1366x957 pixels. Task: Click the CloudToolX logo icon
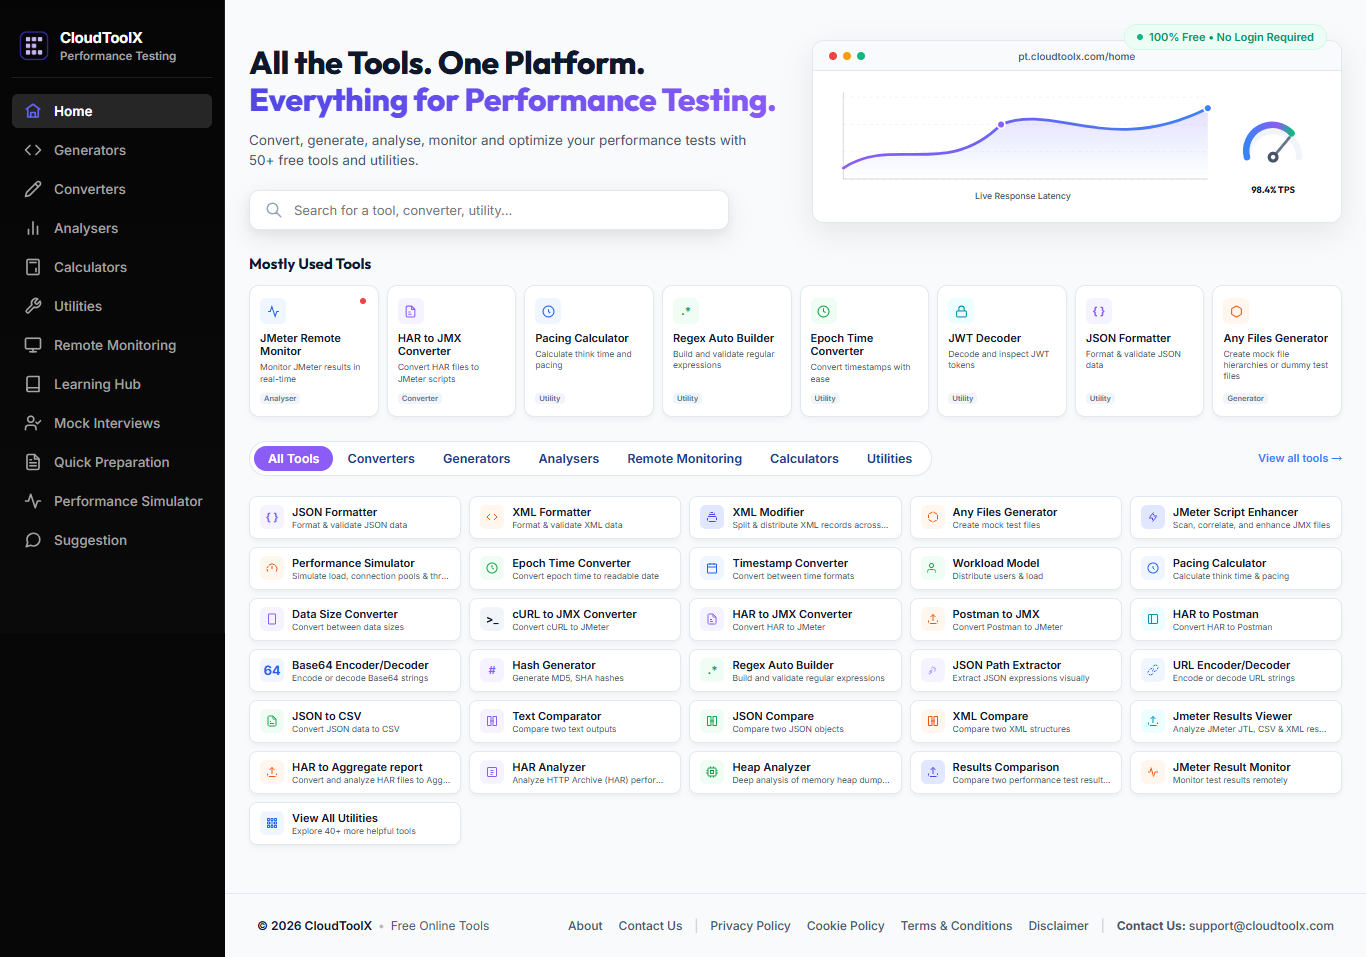(34, 46)
